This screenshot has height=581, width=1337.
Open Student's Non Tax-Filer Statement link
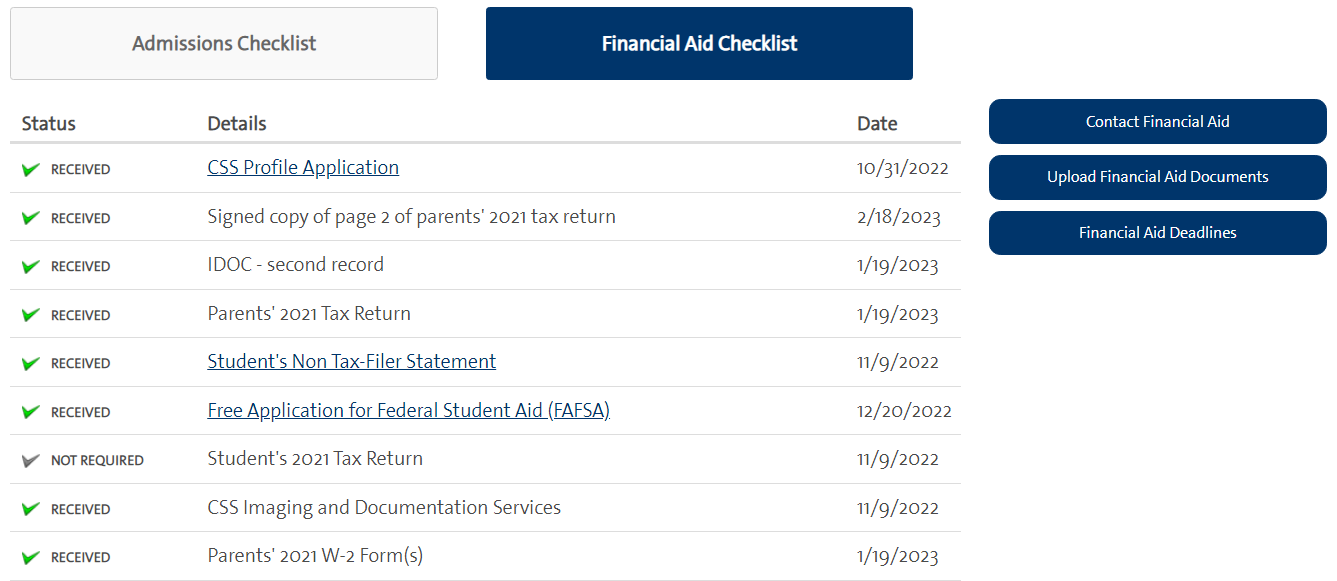[351, 362]
